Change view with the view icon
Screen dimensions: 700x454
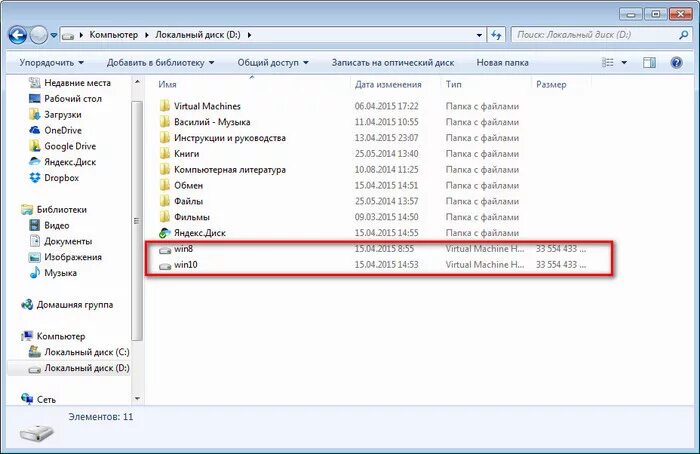608,62
